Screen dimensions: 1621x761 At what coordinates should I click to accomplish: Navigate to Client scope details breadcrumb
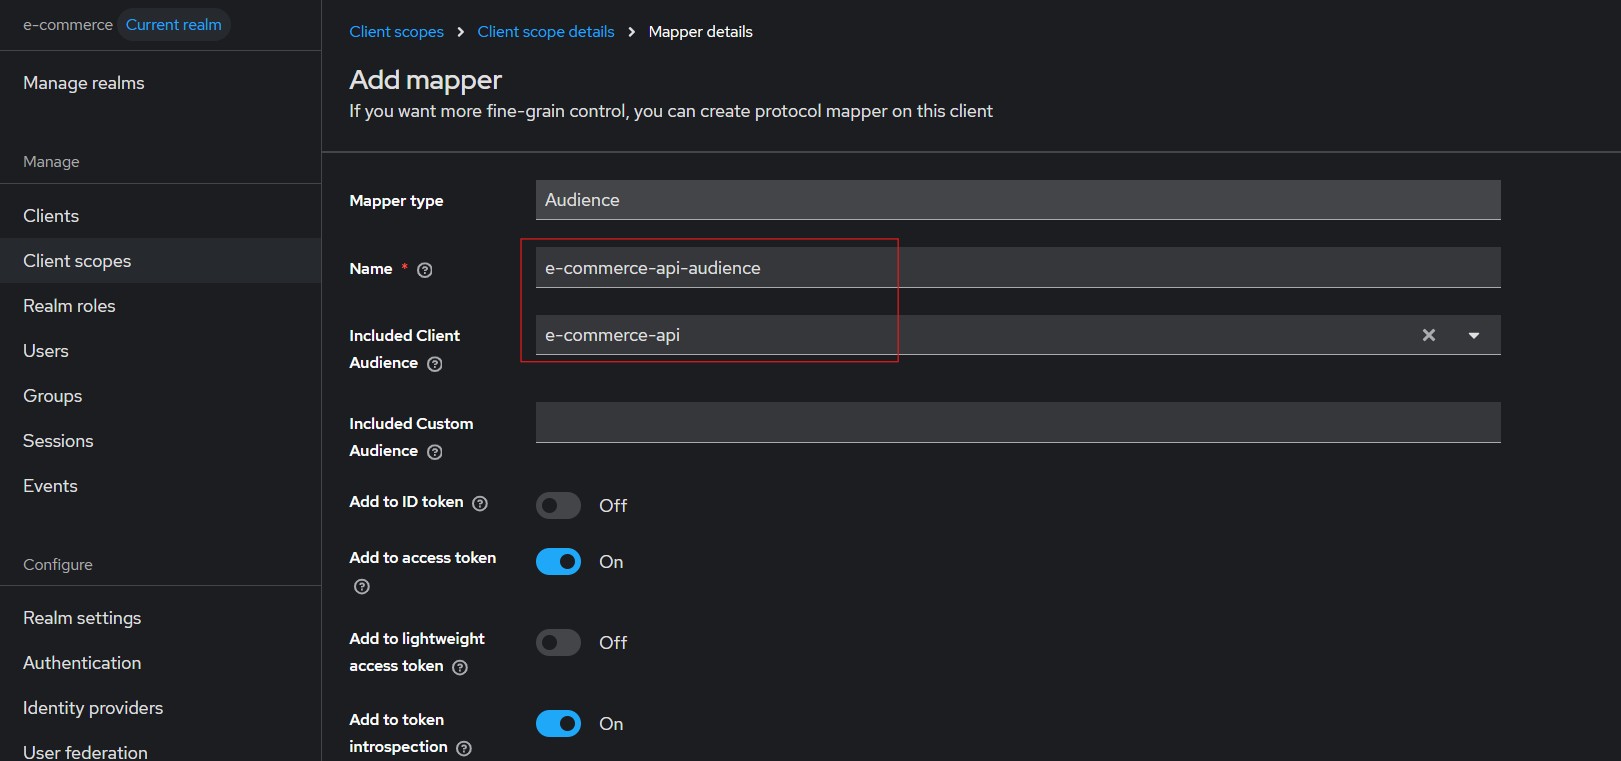(x=546, y=32)
